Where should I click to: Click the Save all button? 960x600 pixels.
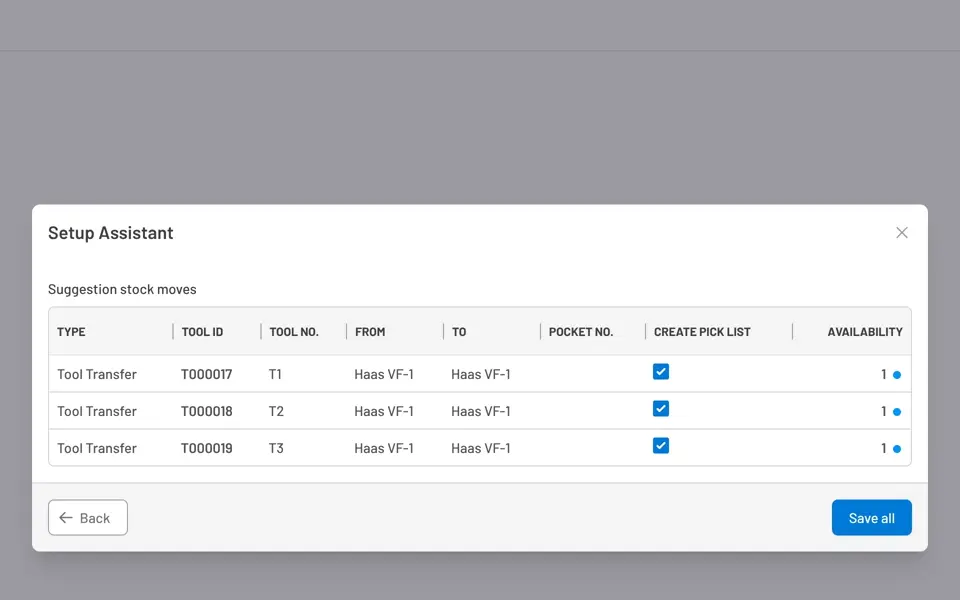coord(871,517)
